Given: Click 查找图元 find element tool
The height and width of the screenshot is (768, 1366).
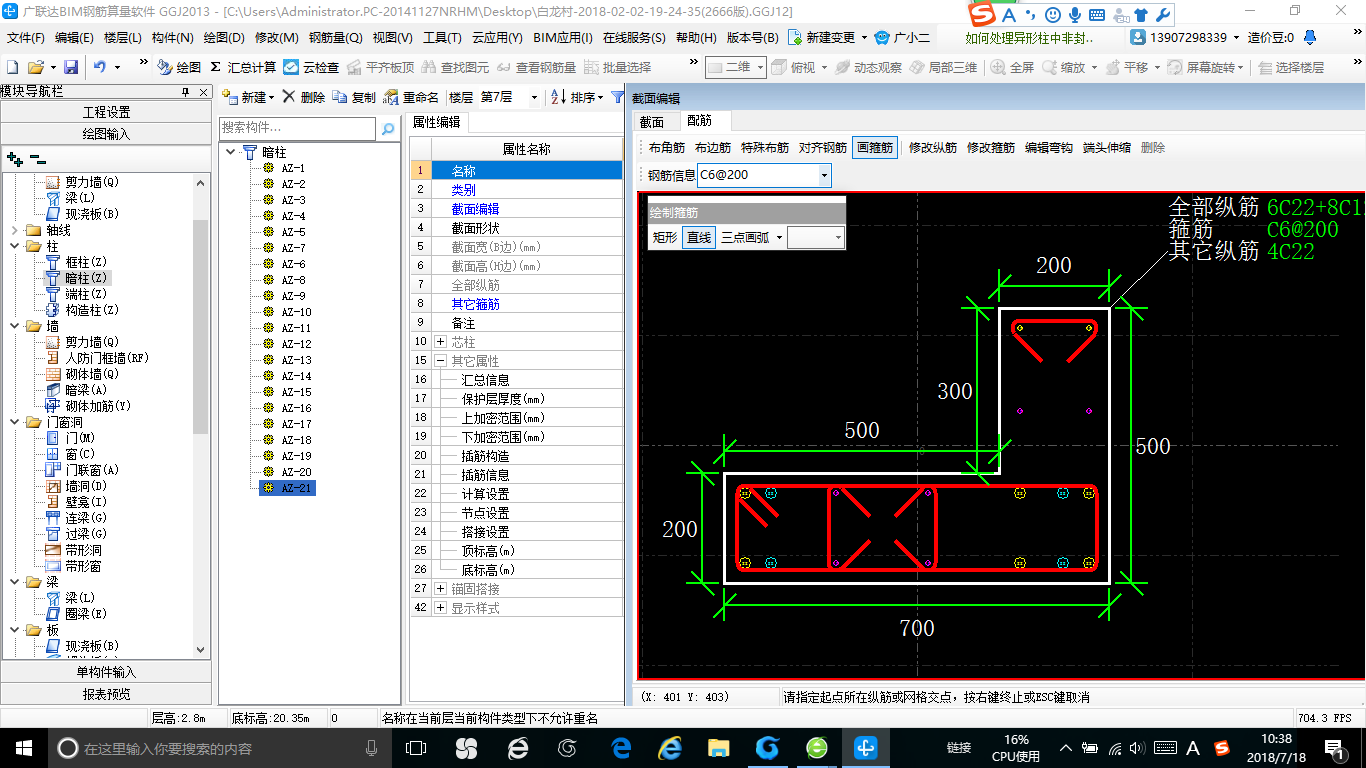Looking at the screenshot, I should tap(455, 67).
